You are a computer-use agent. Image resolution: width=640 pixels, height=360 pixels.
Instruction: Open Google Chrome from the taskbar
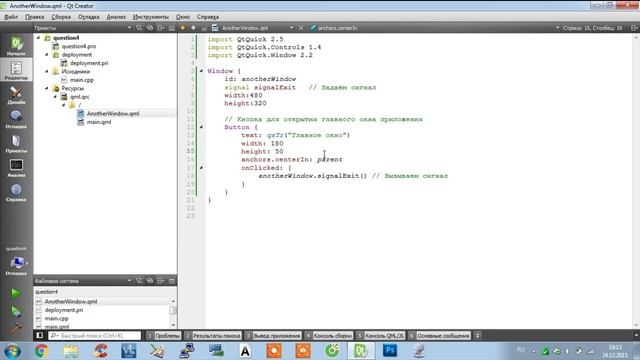(x=41, y=351)
